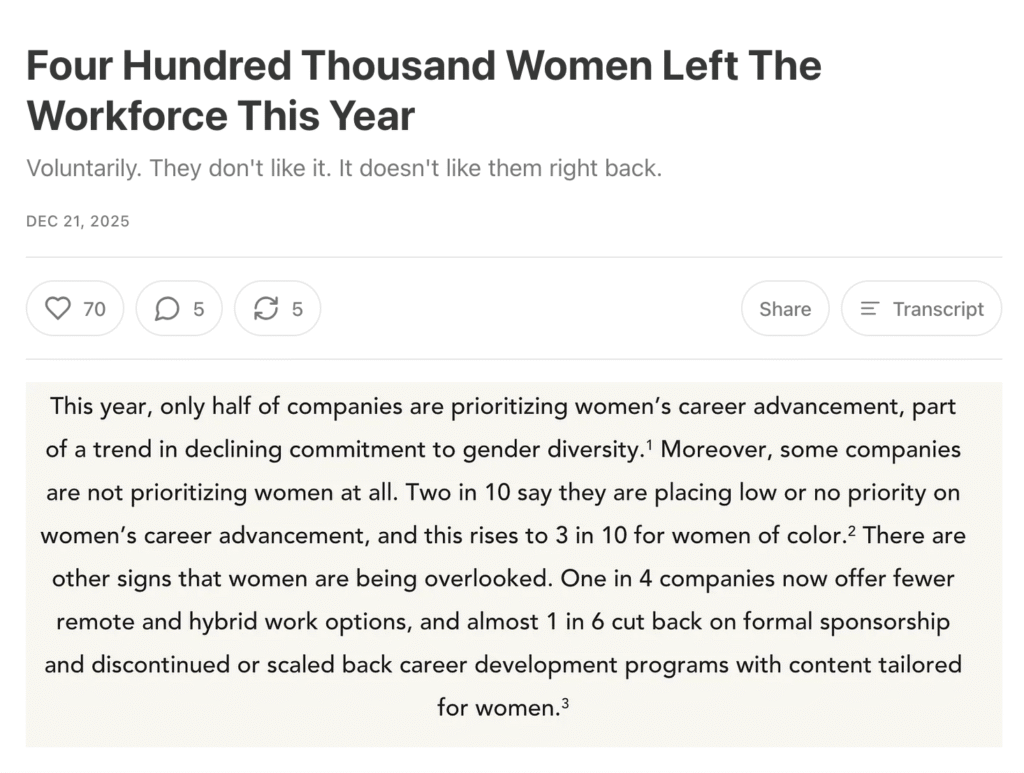Like the post with the heart icon
The width and height of the screenshot is (1024, 773).
point(59,309)
